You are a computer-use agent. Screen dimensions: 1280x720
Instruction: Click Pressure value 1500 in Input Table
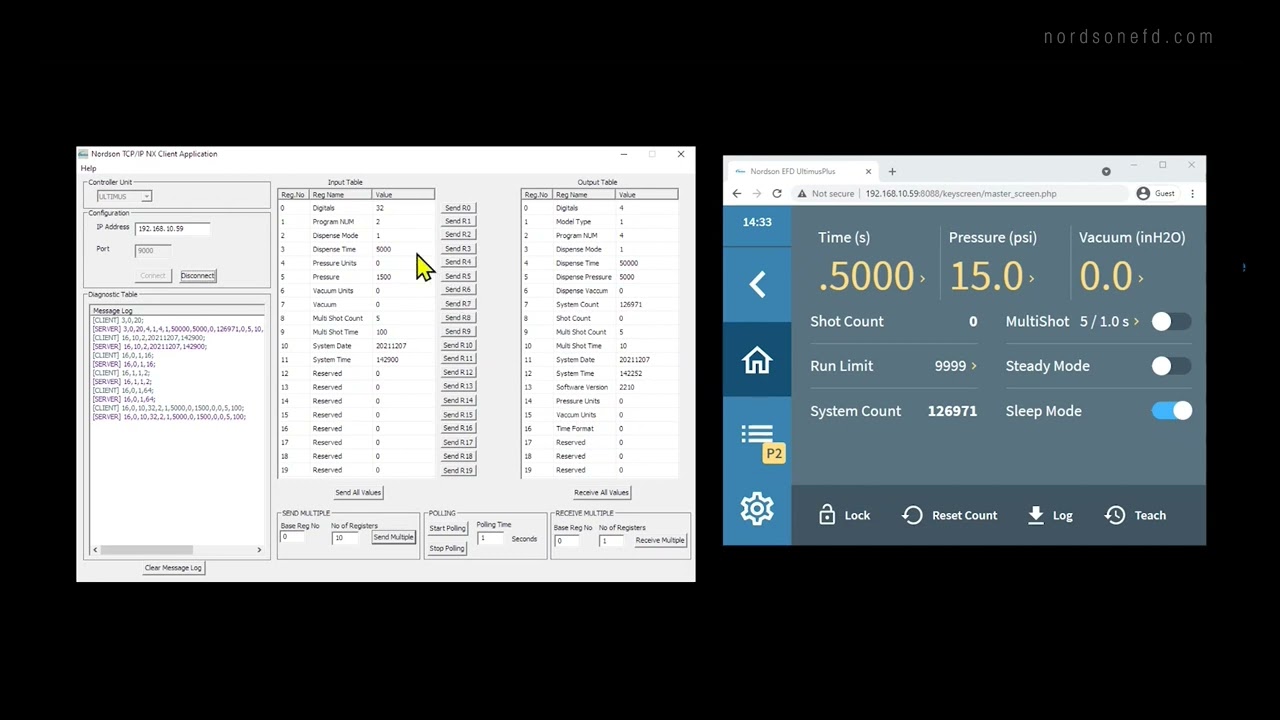(384, 277)
